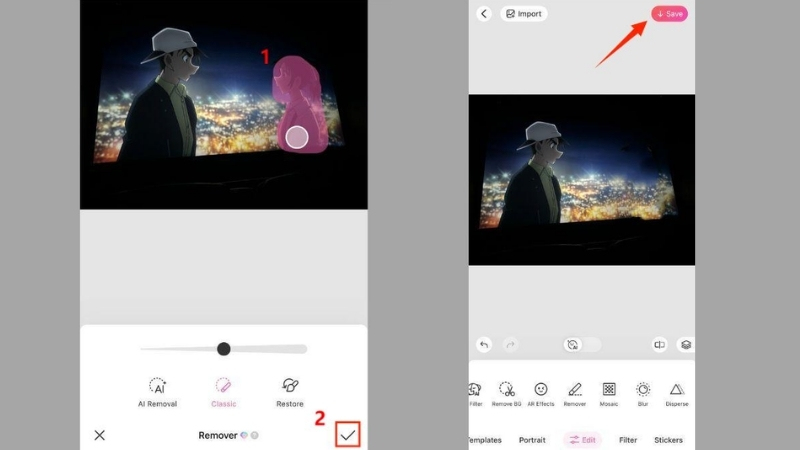Image resolution: width=800 pixels, height=450 pixels.
Task: Toggle the AI switch above the toolbar
Action: (581, 344)
